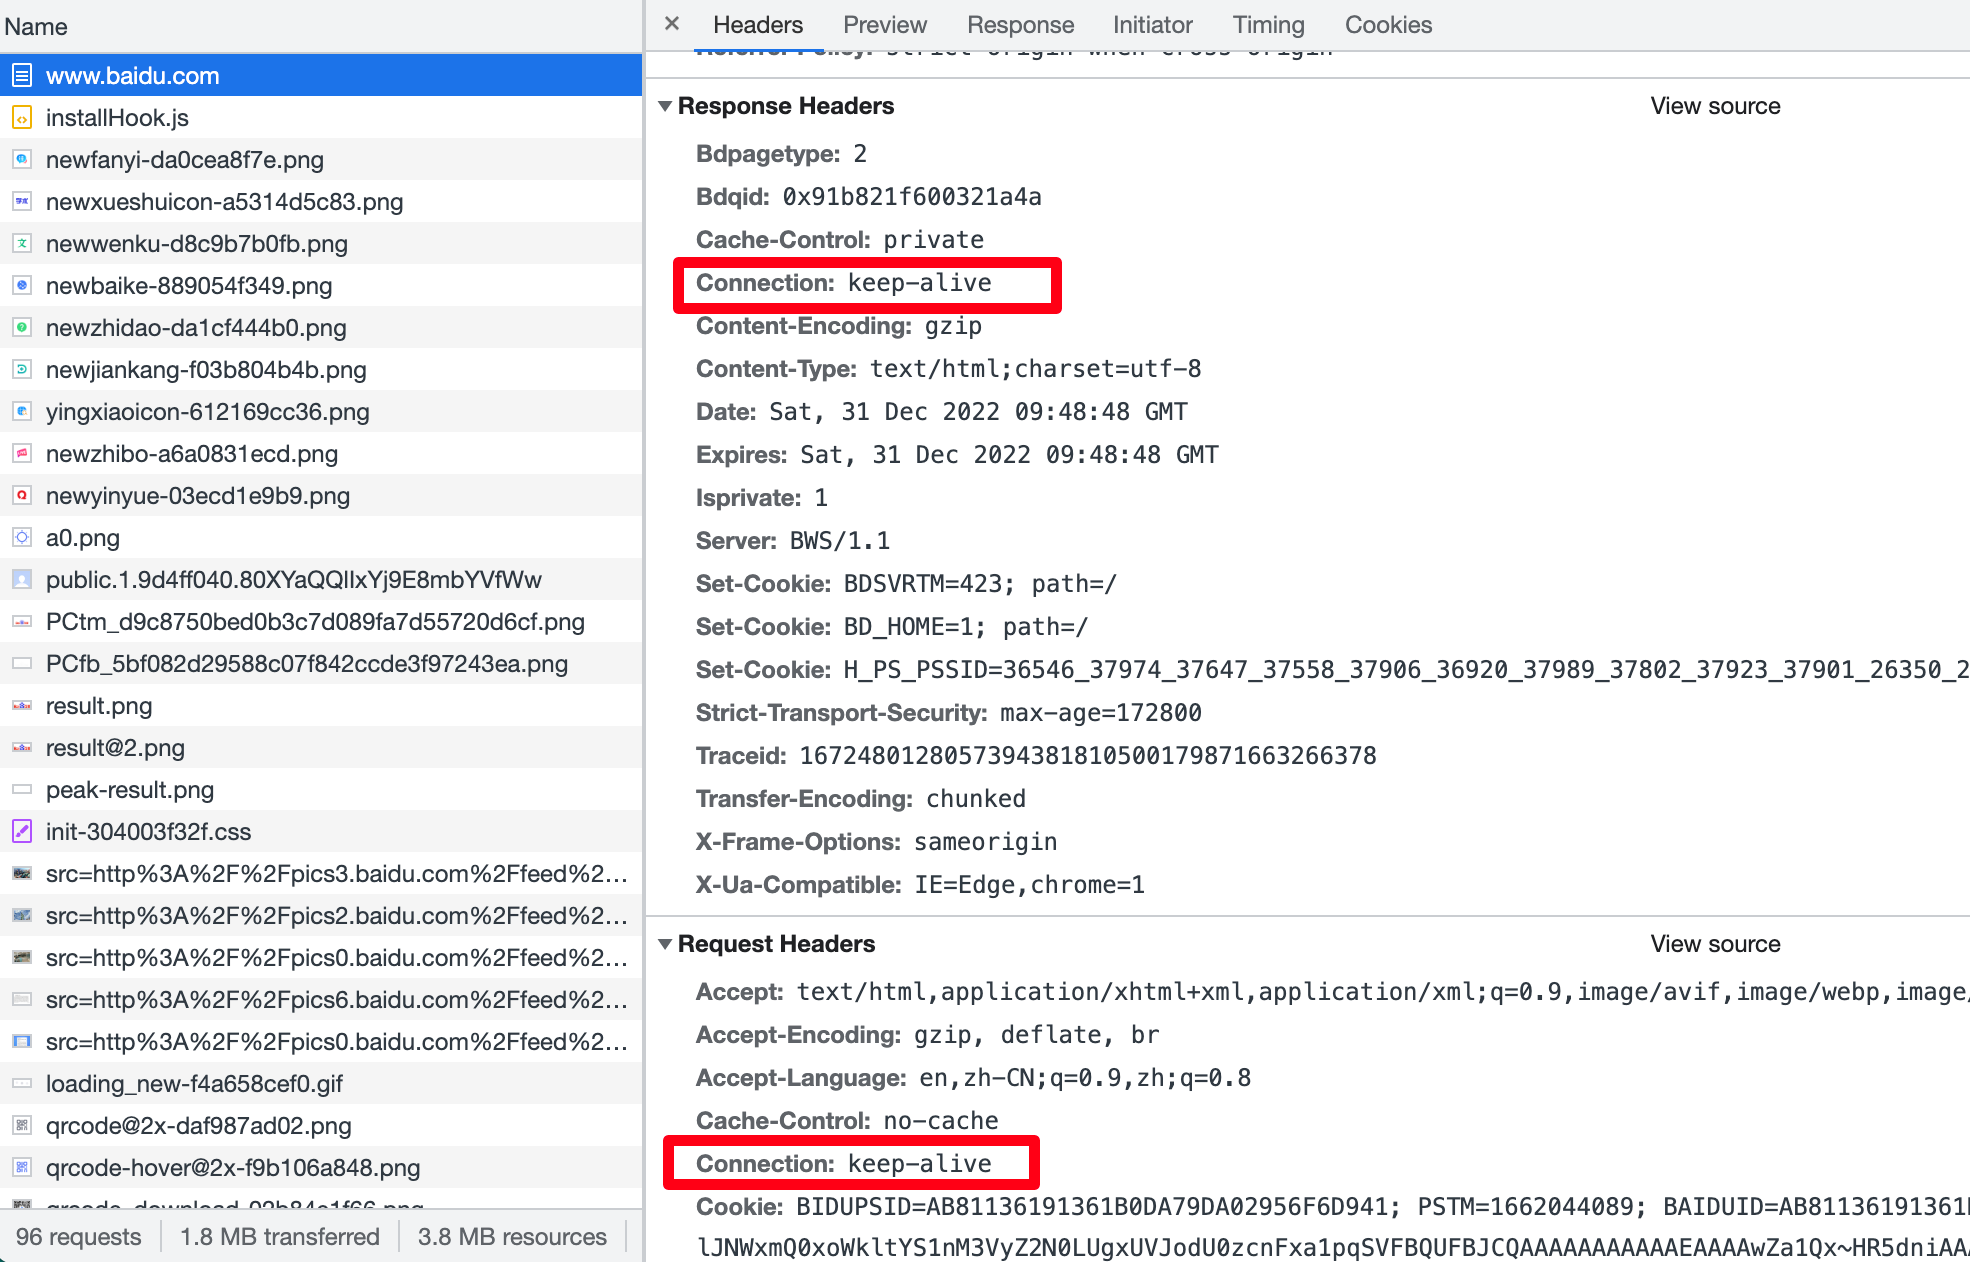Click the Strict-Transport-Security header line

click(x=948, y=713)
